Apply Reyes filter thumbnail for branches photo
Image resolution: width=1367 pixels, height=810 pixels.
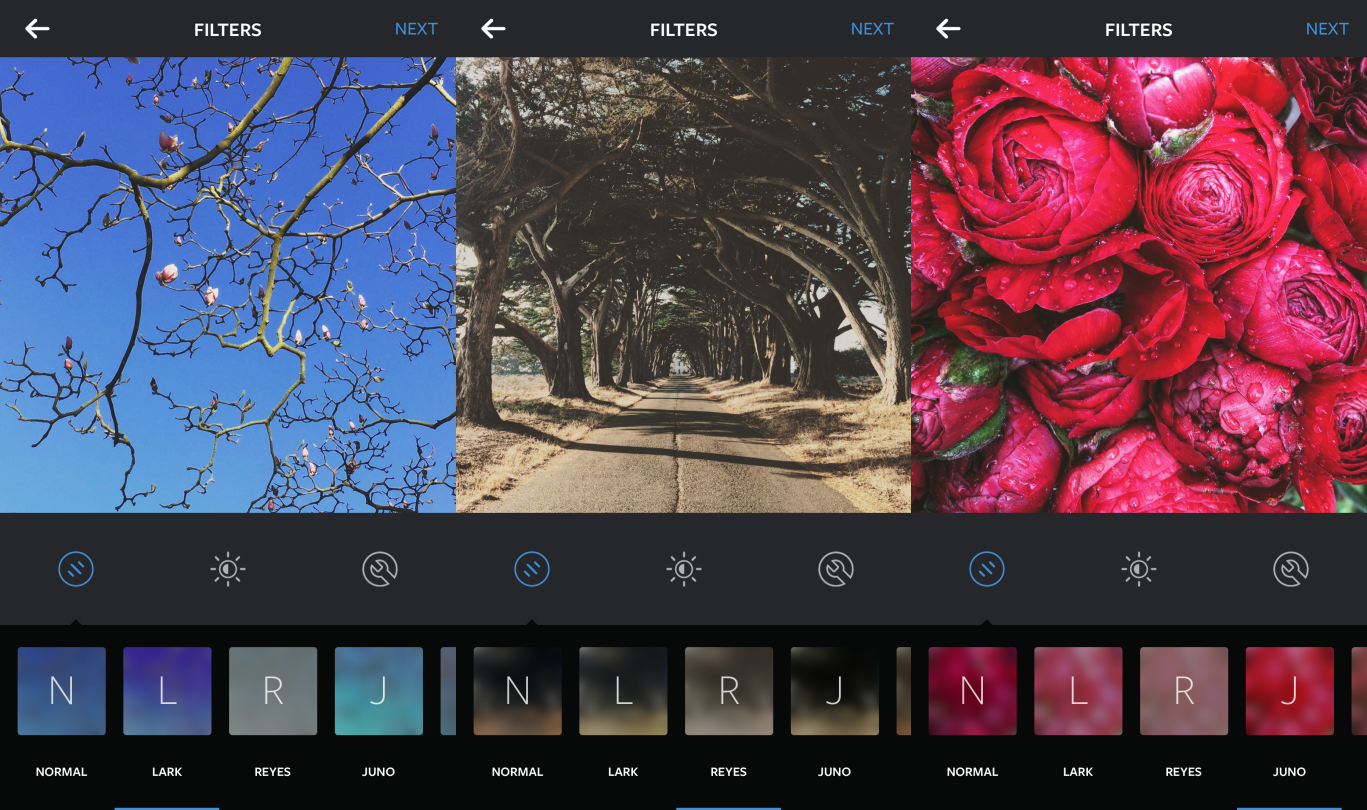(273, 691)
